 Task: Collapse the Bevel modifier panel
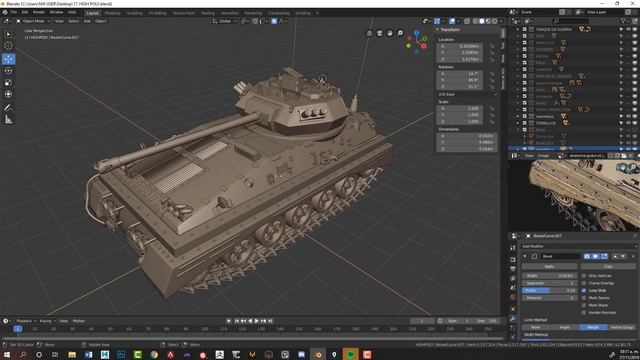[x=525, y=256]
